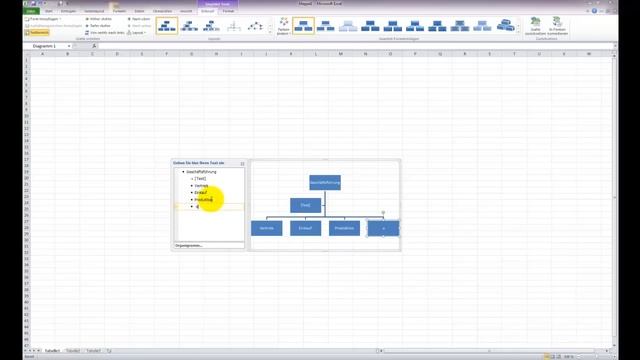This screenshot has width=640, height=360.
Task: Click Tiefer stufen to demote item
Action: click(x=98, y=26)
